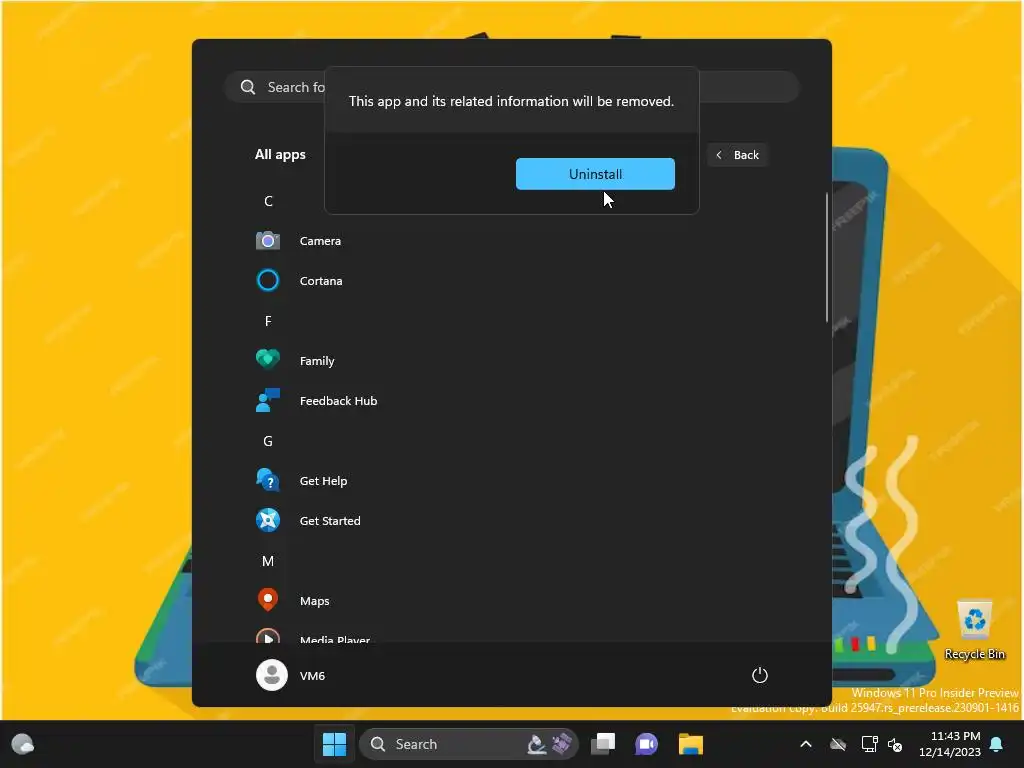The width and height of the screenshot is (1024, 768).
Task: Click the search highlight icon in taskbar search
Action: click(549, 744)
